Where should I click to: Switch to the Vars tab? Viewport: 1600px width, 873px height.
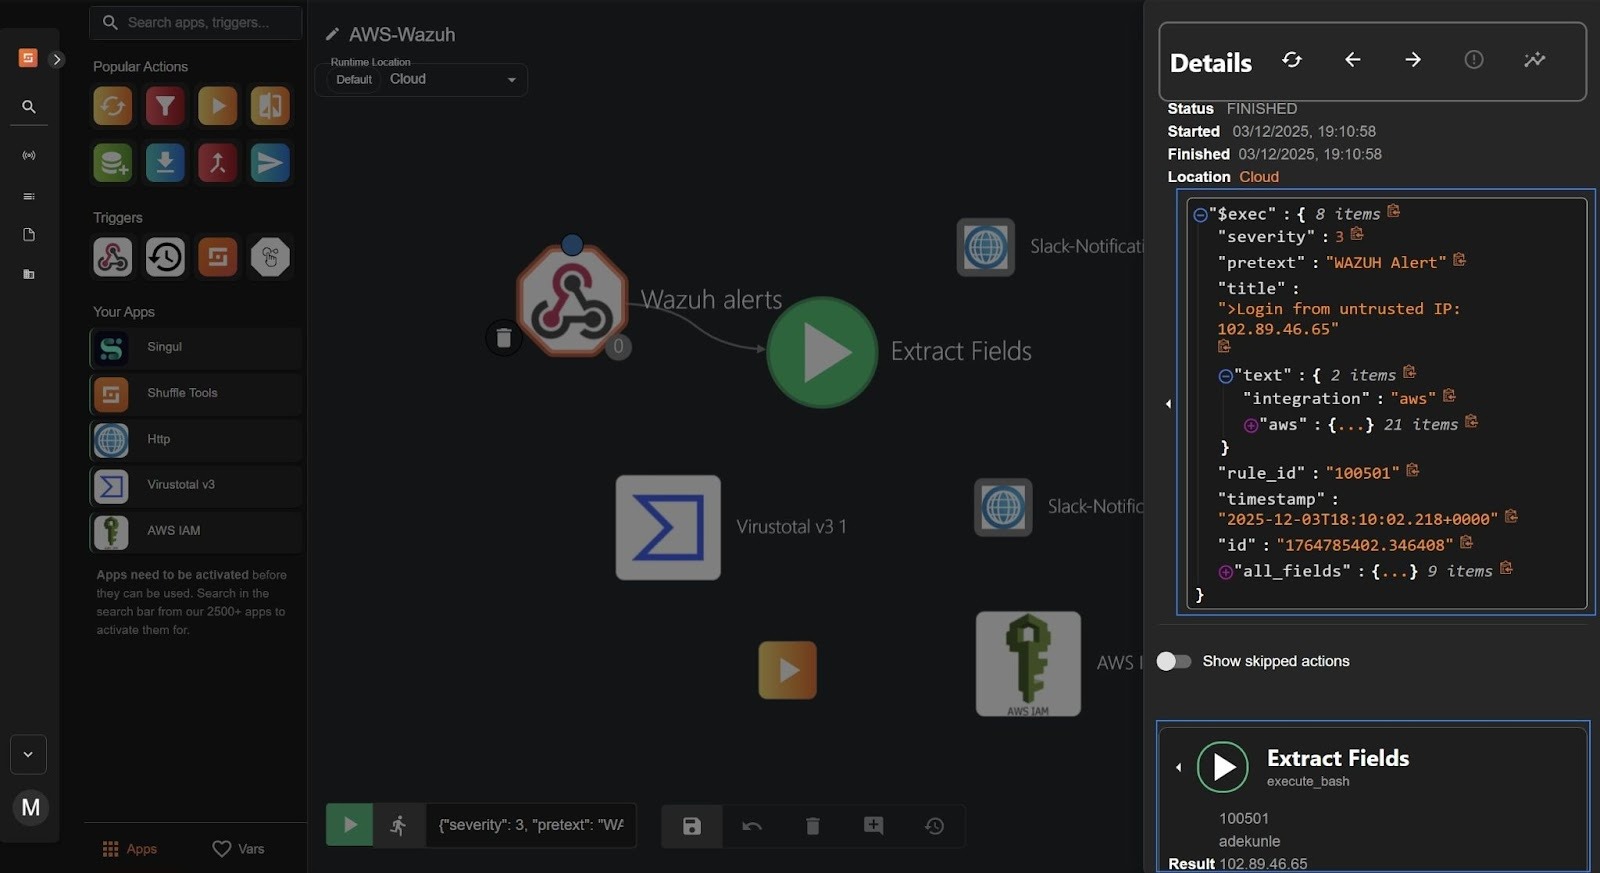[x=238, y=849]
